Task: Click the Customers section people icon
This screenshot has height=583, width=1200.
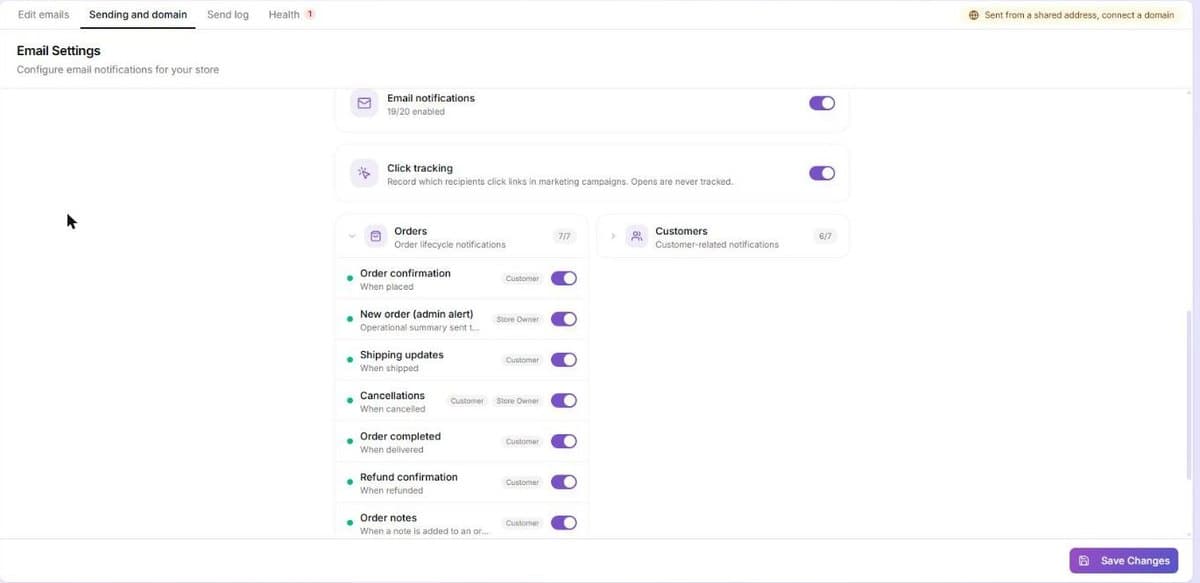Action: [x=637, y=237]
